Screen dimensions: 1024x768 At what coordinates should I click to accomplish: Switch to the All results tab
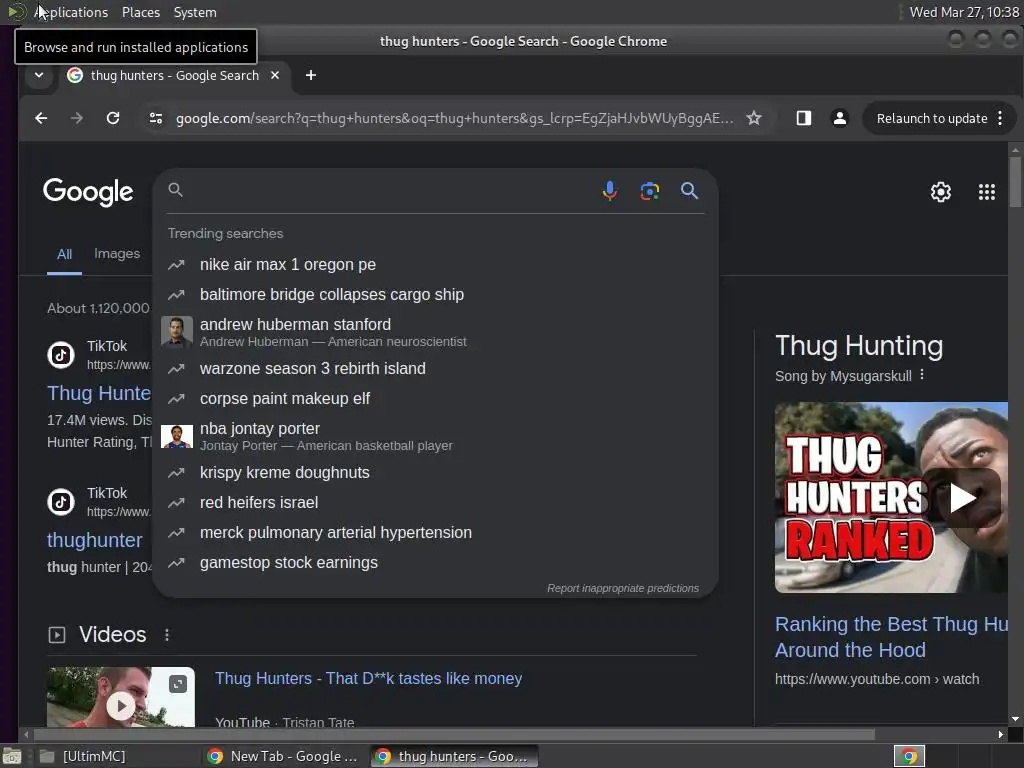click(64, 255)
